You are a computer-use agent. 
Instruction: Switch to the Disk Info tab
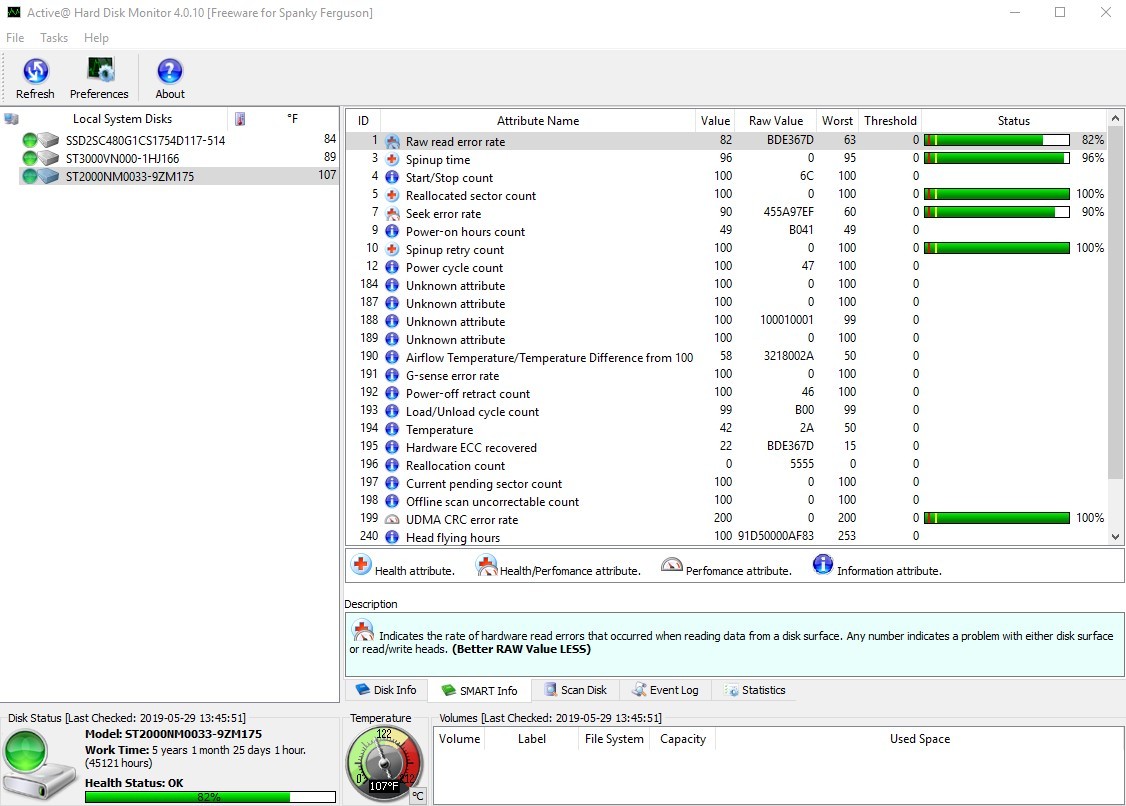pos(386,690)
